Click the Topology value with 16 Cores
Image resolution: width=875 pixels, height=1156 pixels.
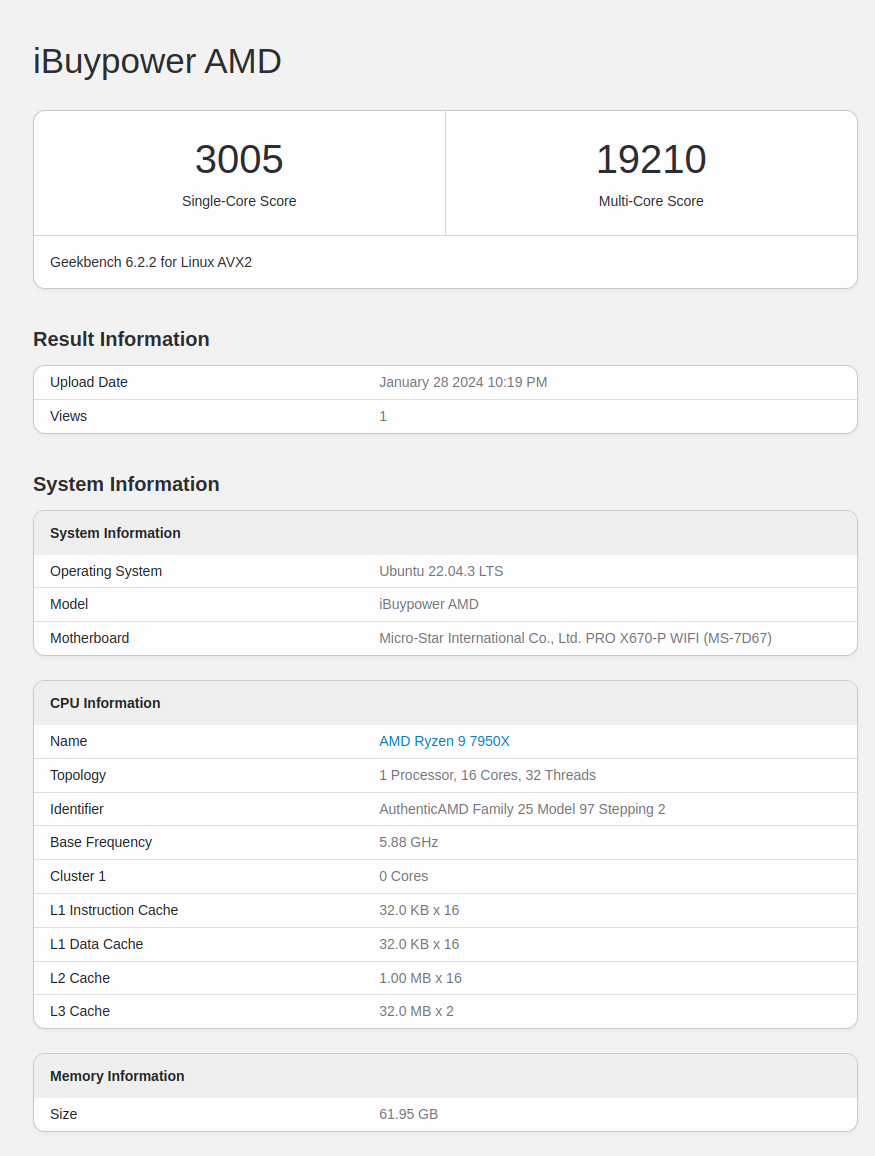point(487,775)
